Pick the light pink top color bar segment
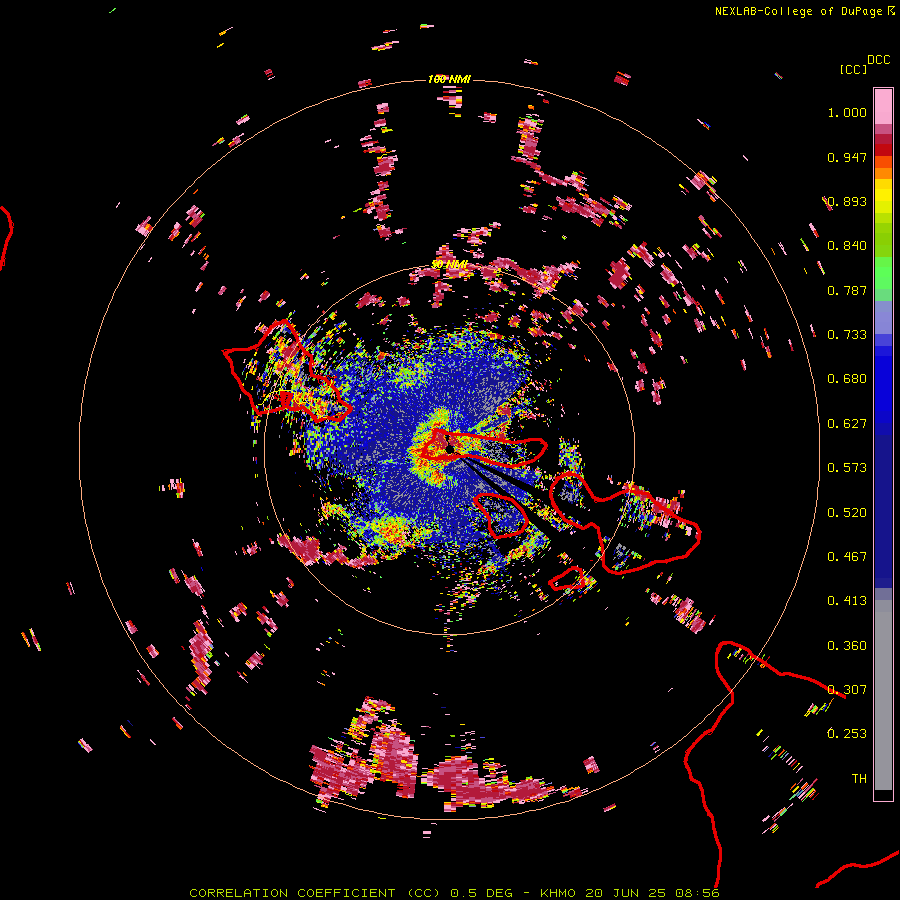 (883, 106)
